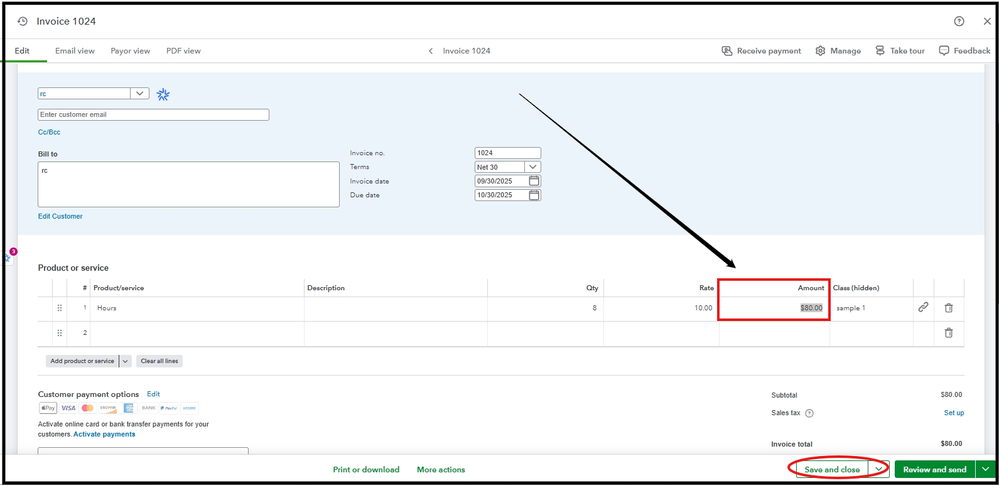Grab the drag handle of line 2
Image resolution: width=999 pixels, height=485 pixels.
click(x=59, y=333)
